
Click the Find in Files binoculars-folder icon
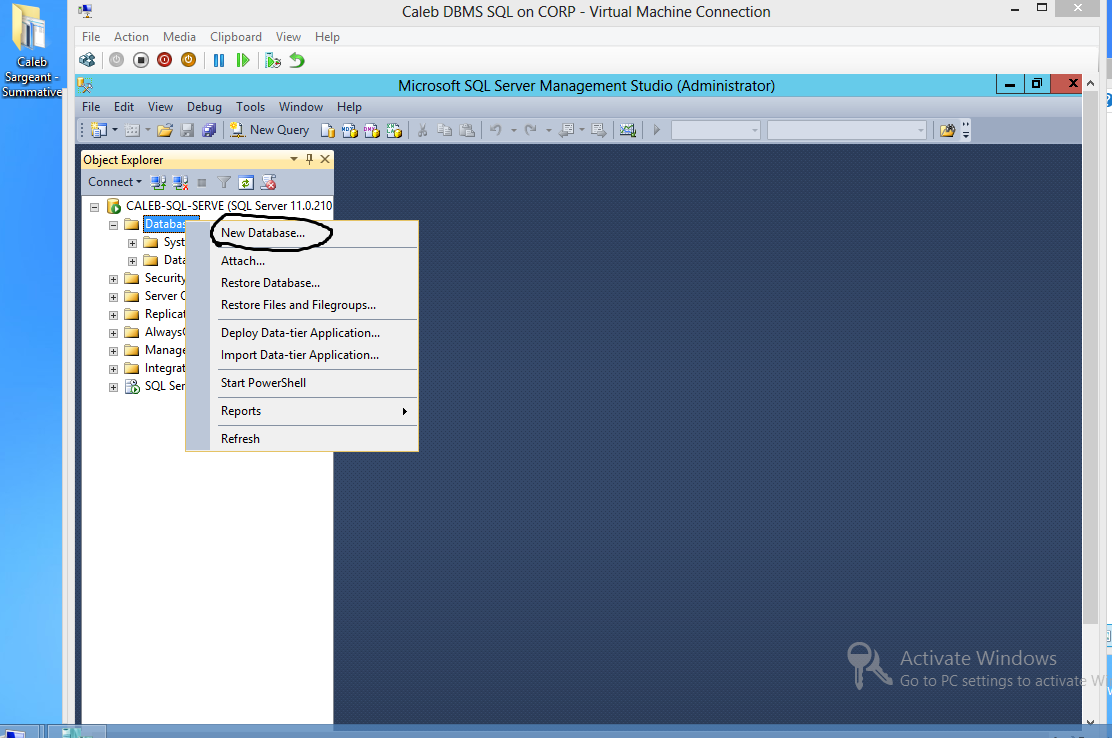point(947,130)
